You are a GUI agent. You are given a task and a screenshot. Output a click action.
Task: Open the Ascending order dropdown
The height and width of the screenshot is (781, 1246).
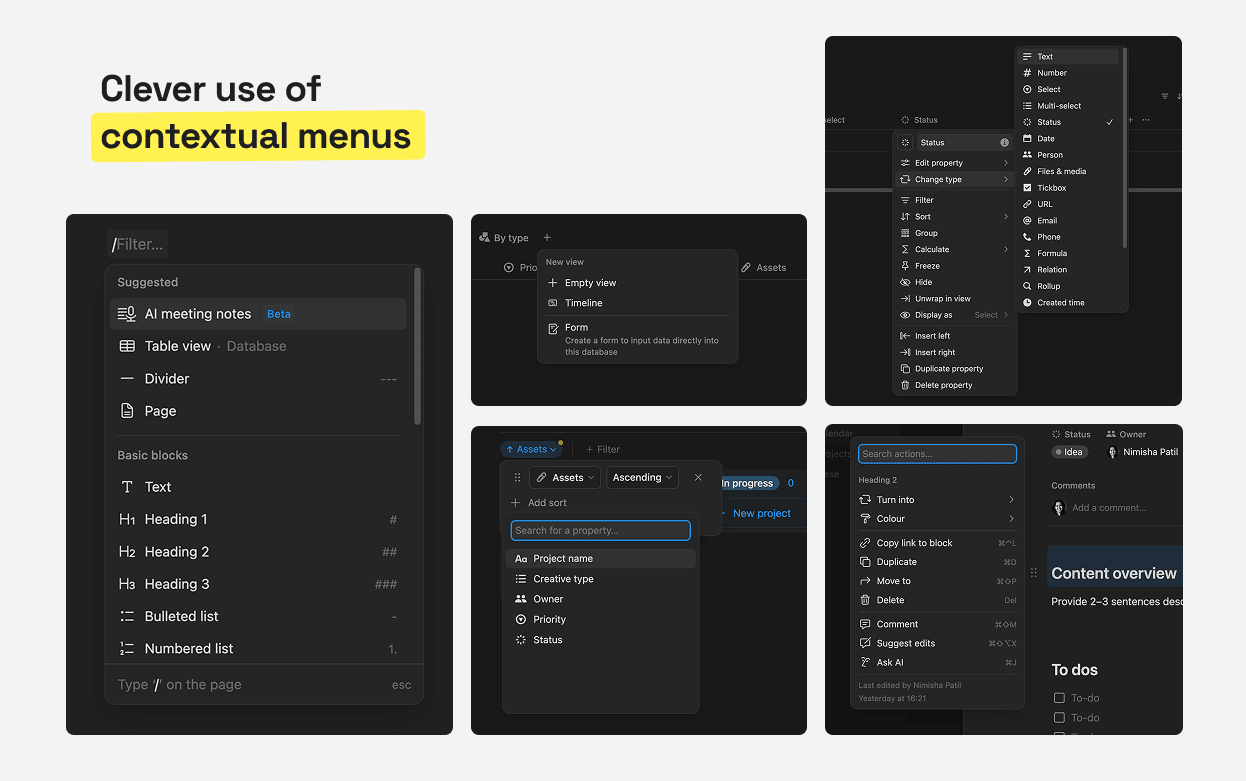tap(642, 478)
